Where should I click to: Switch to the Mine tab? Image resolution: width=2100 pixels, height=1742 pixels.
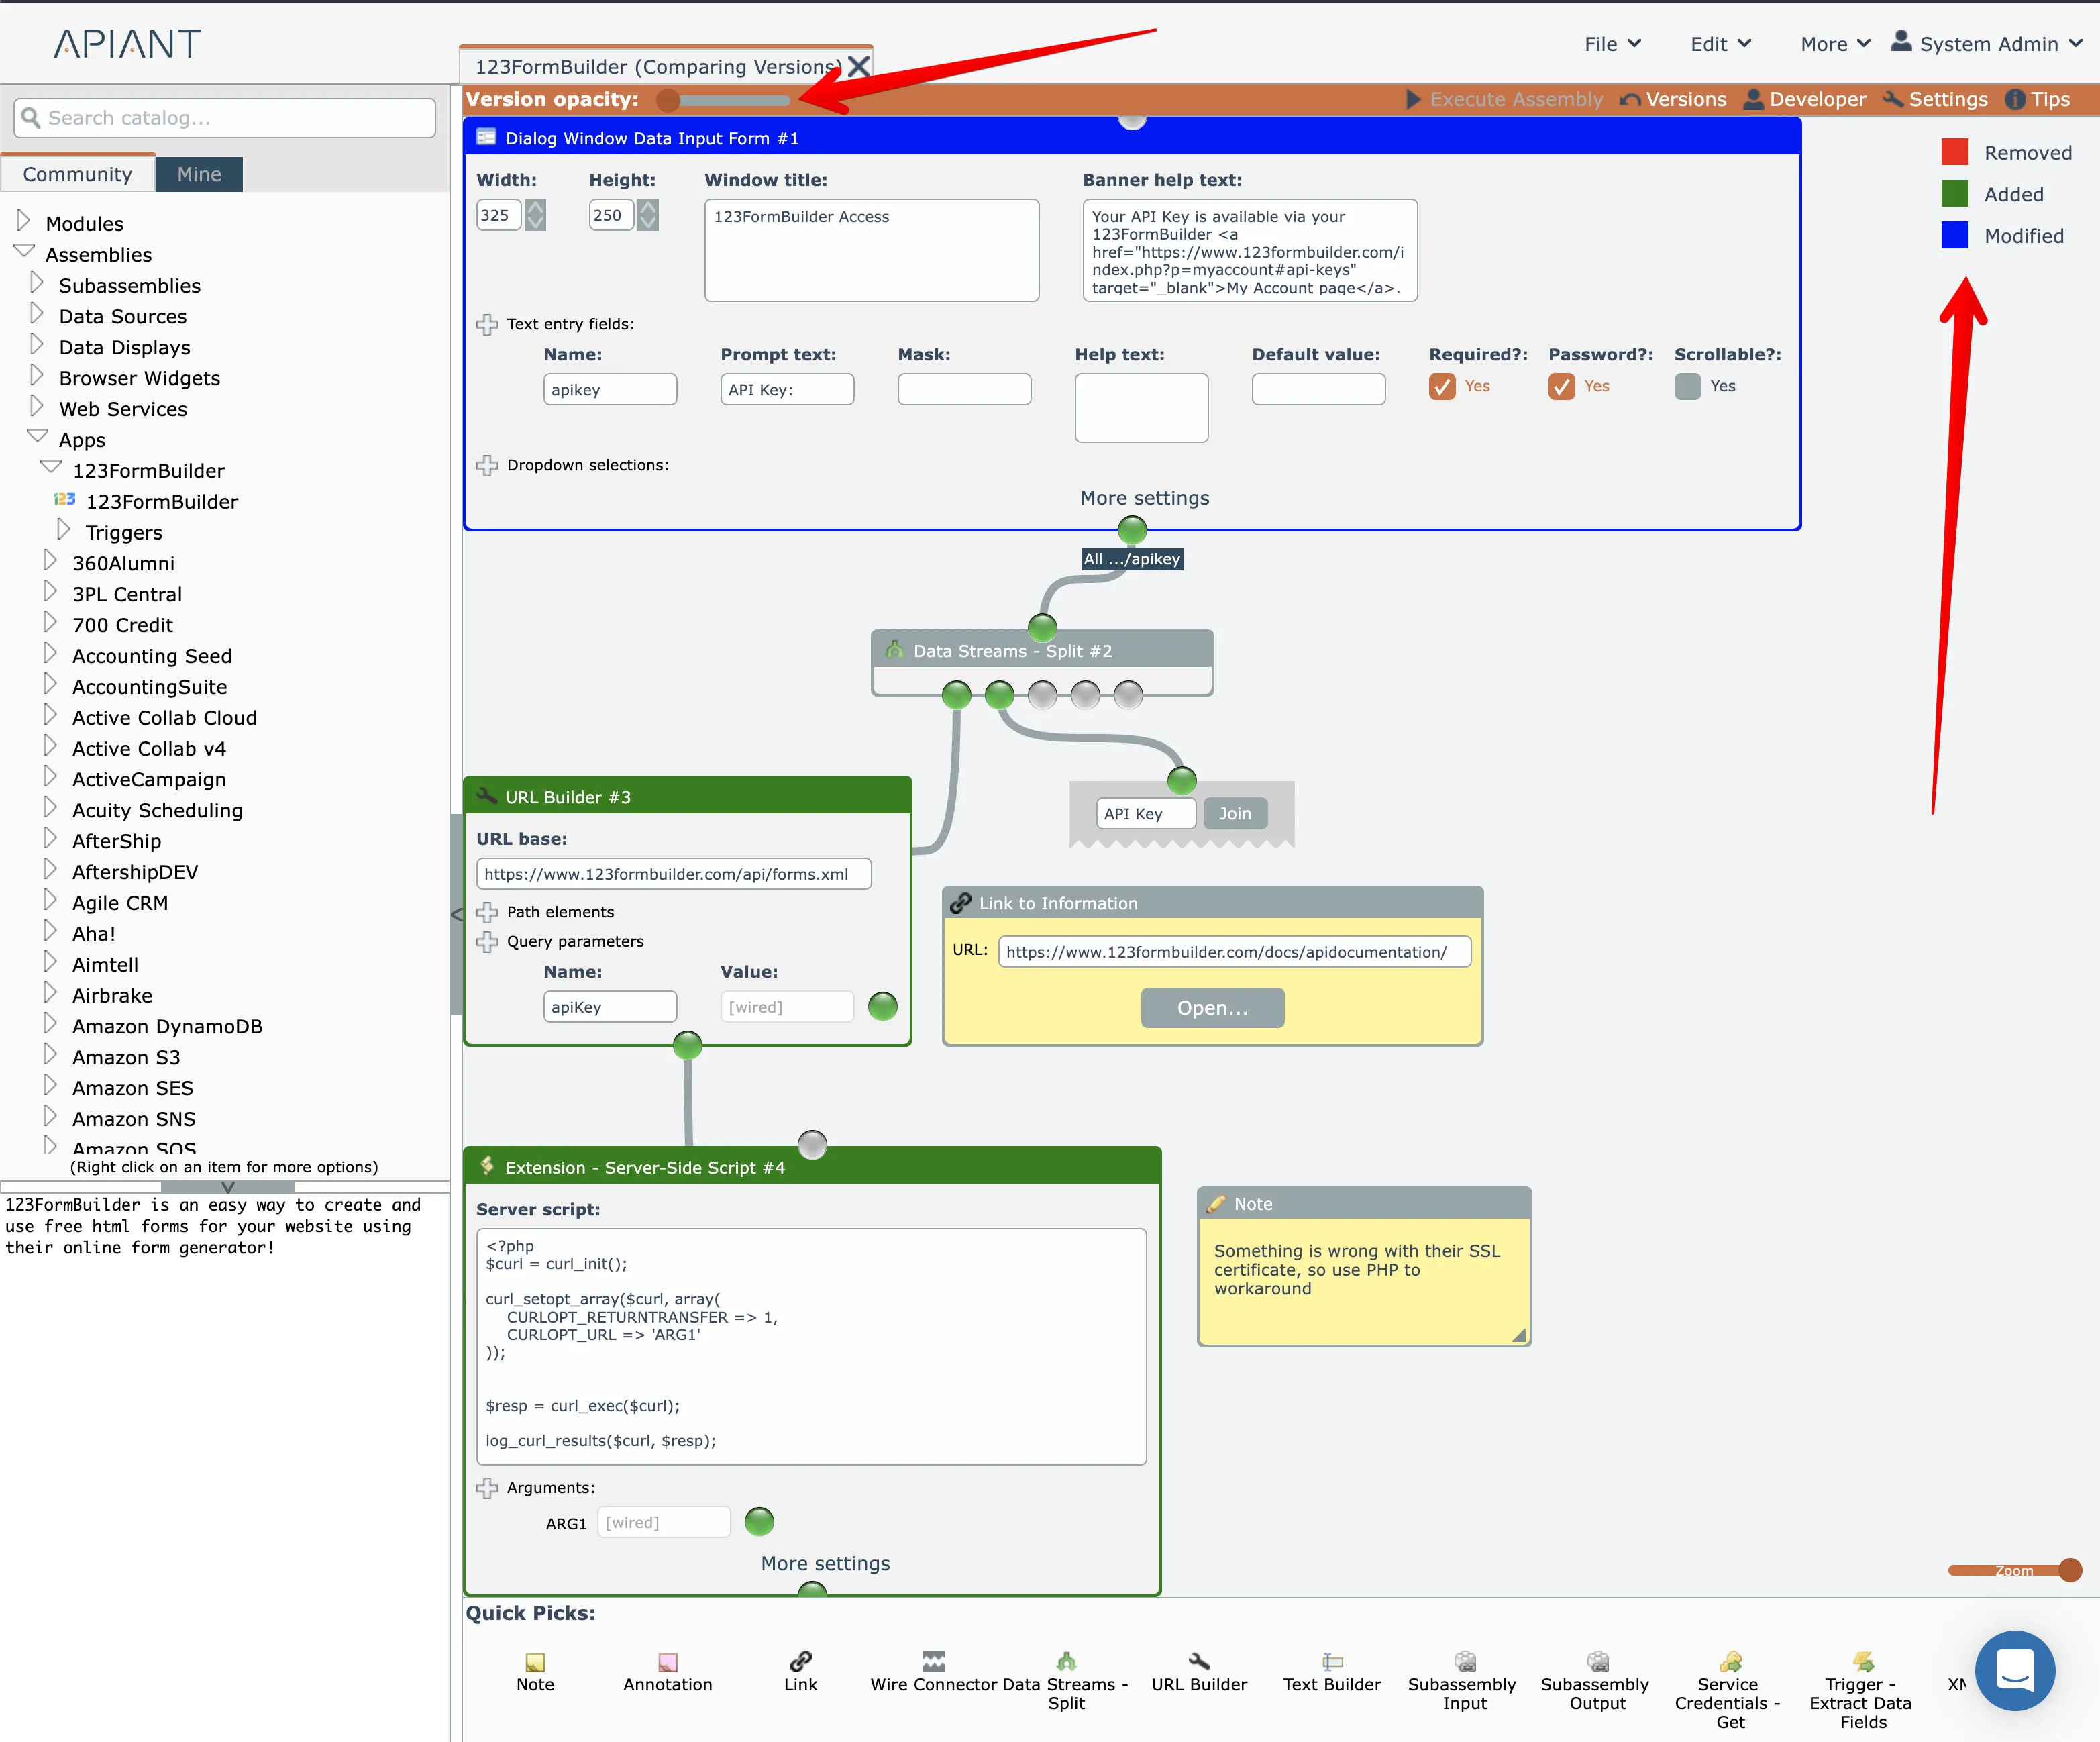point(199,174)
